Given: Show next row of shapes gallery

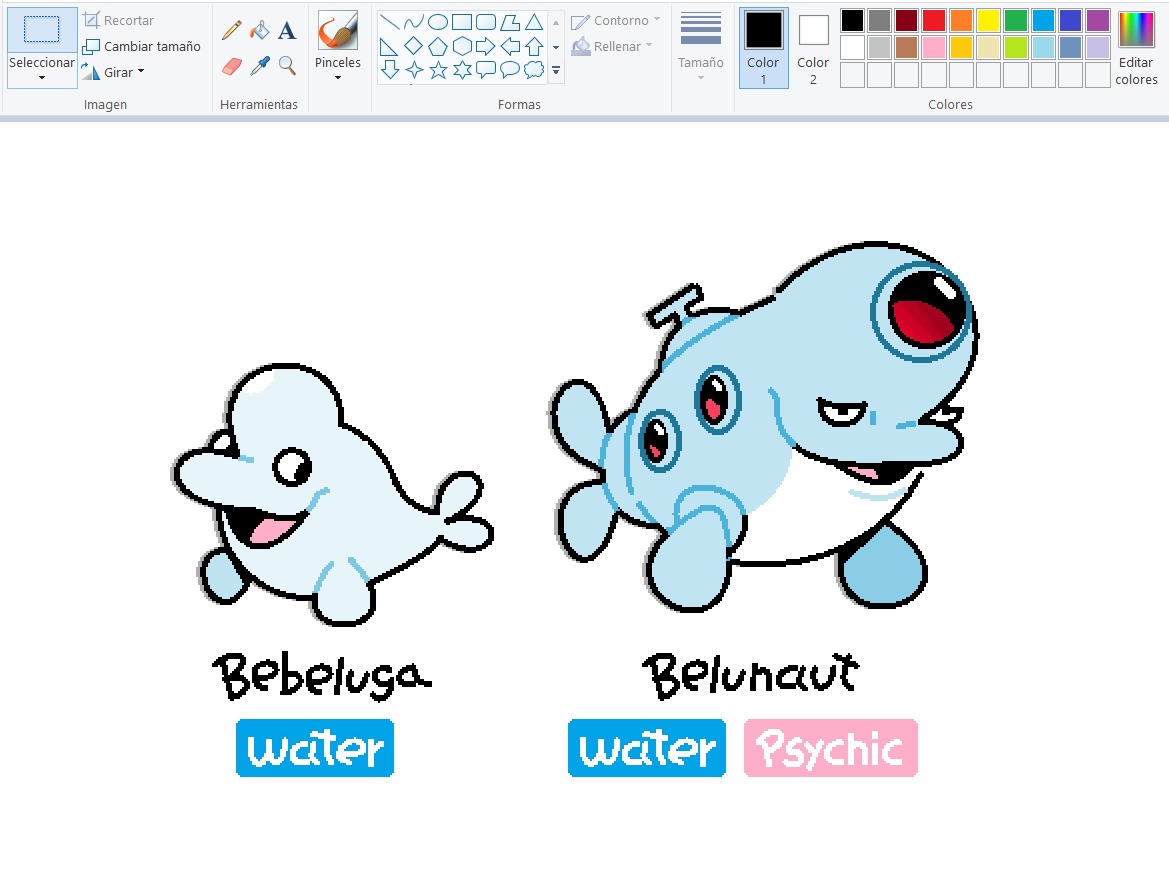Looking at the screenshot, I should tap(556, 47).
